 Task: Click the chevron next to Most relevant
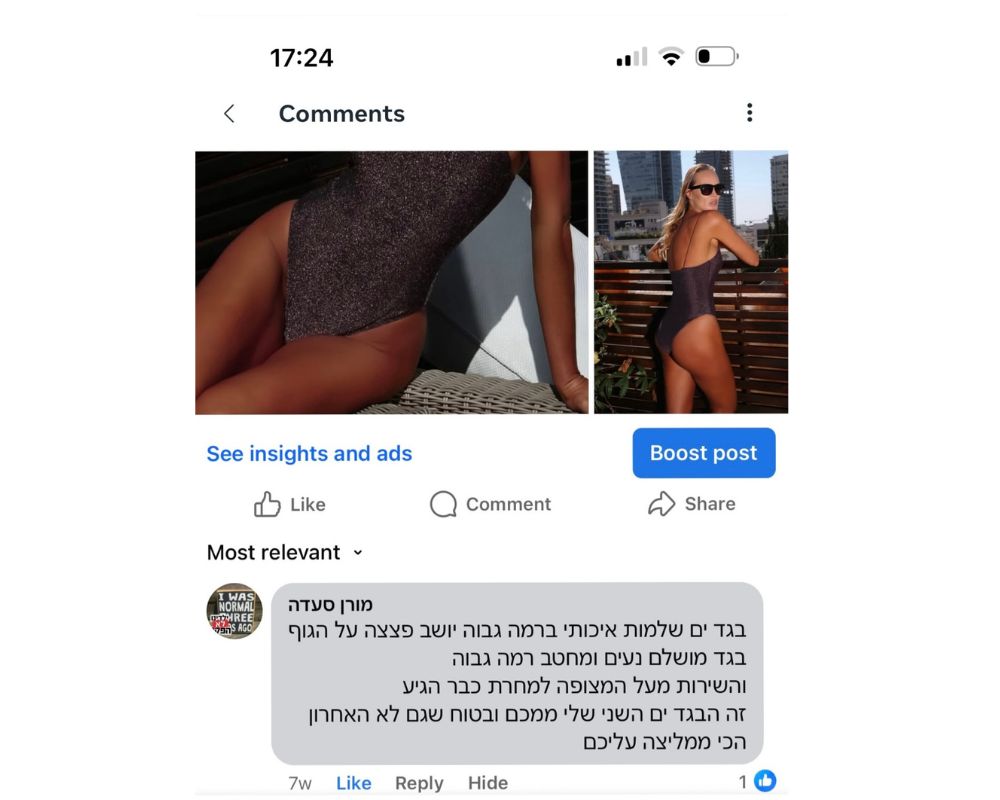pyautogui.click(x=358, y=552)
